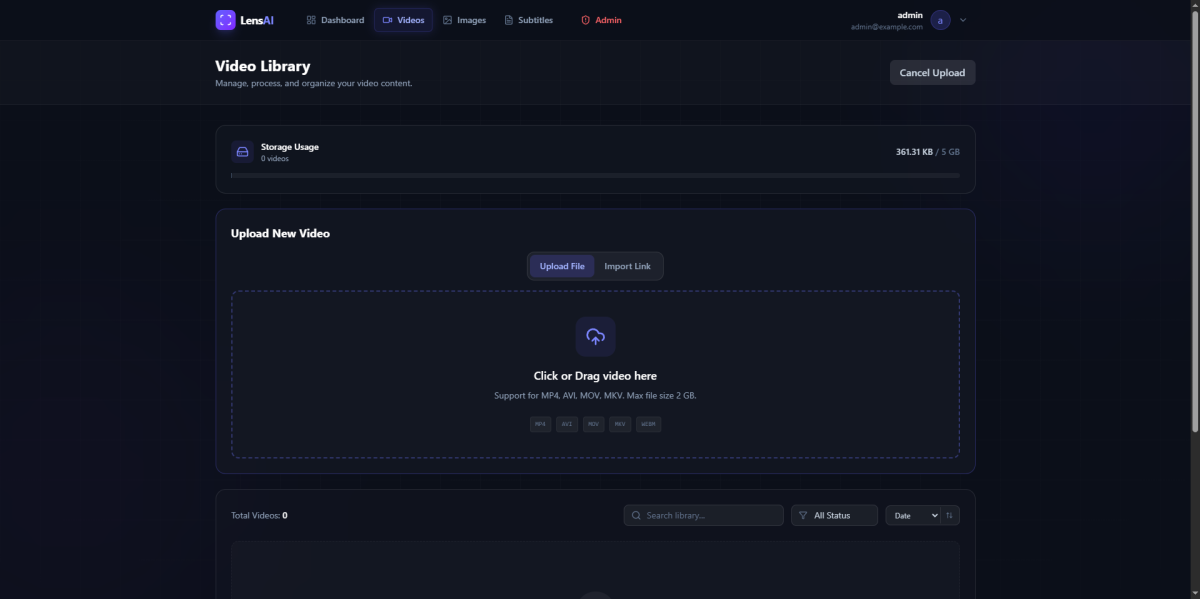
Task: Click the cloud upload icon
Action: point(595,337)
